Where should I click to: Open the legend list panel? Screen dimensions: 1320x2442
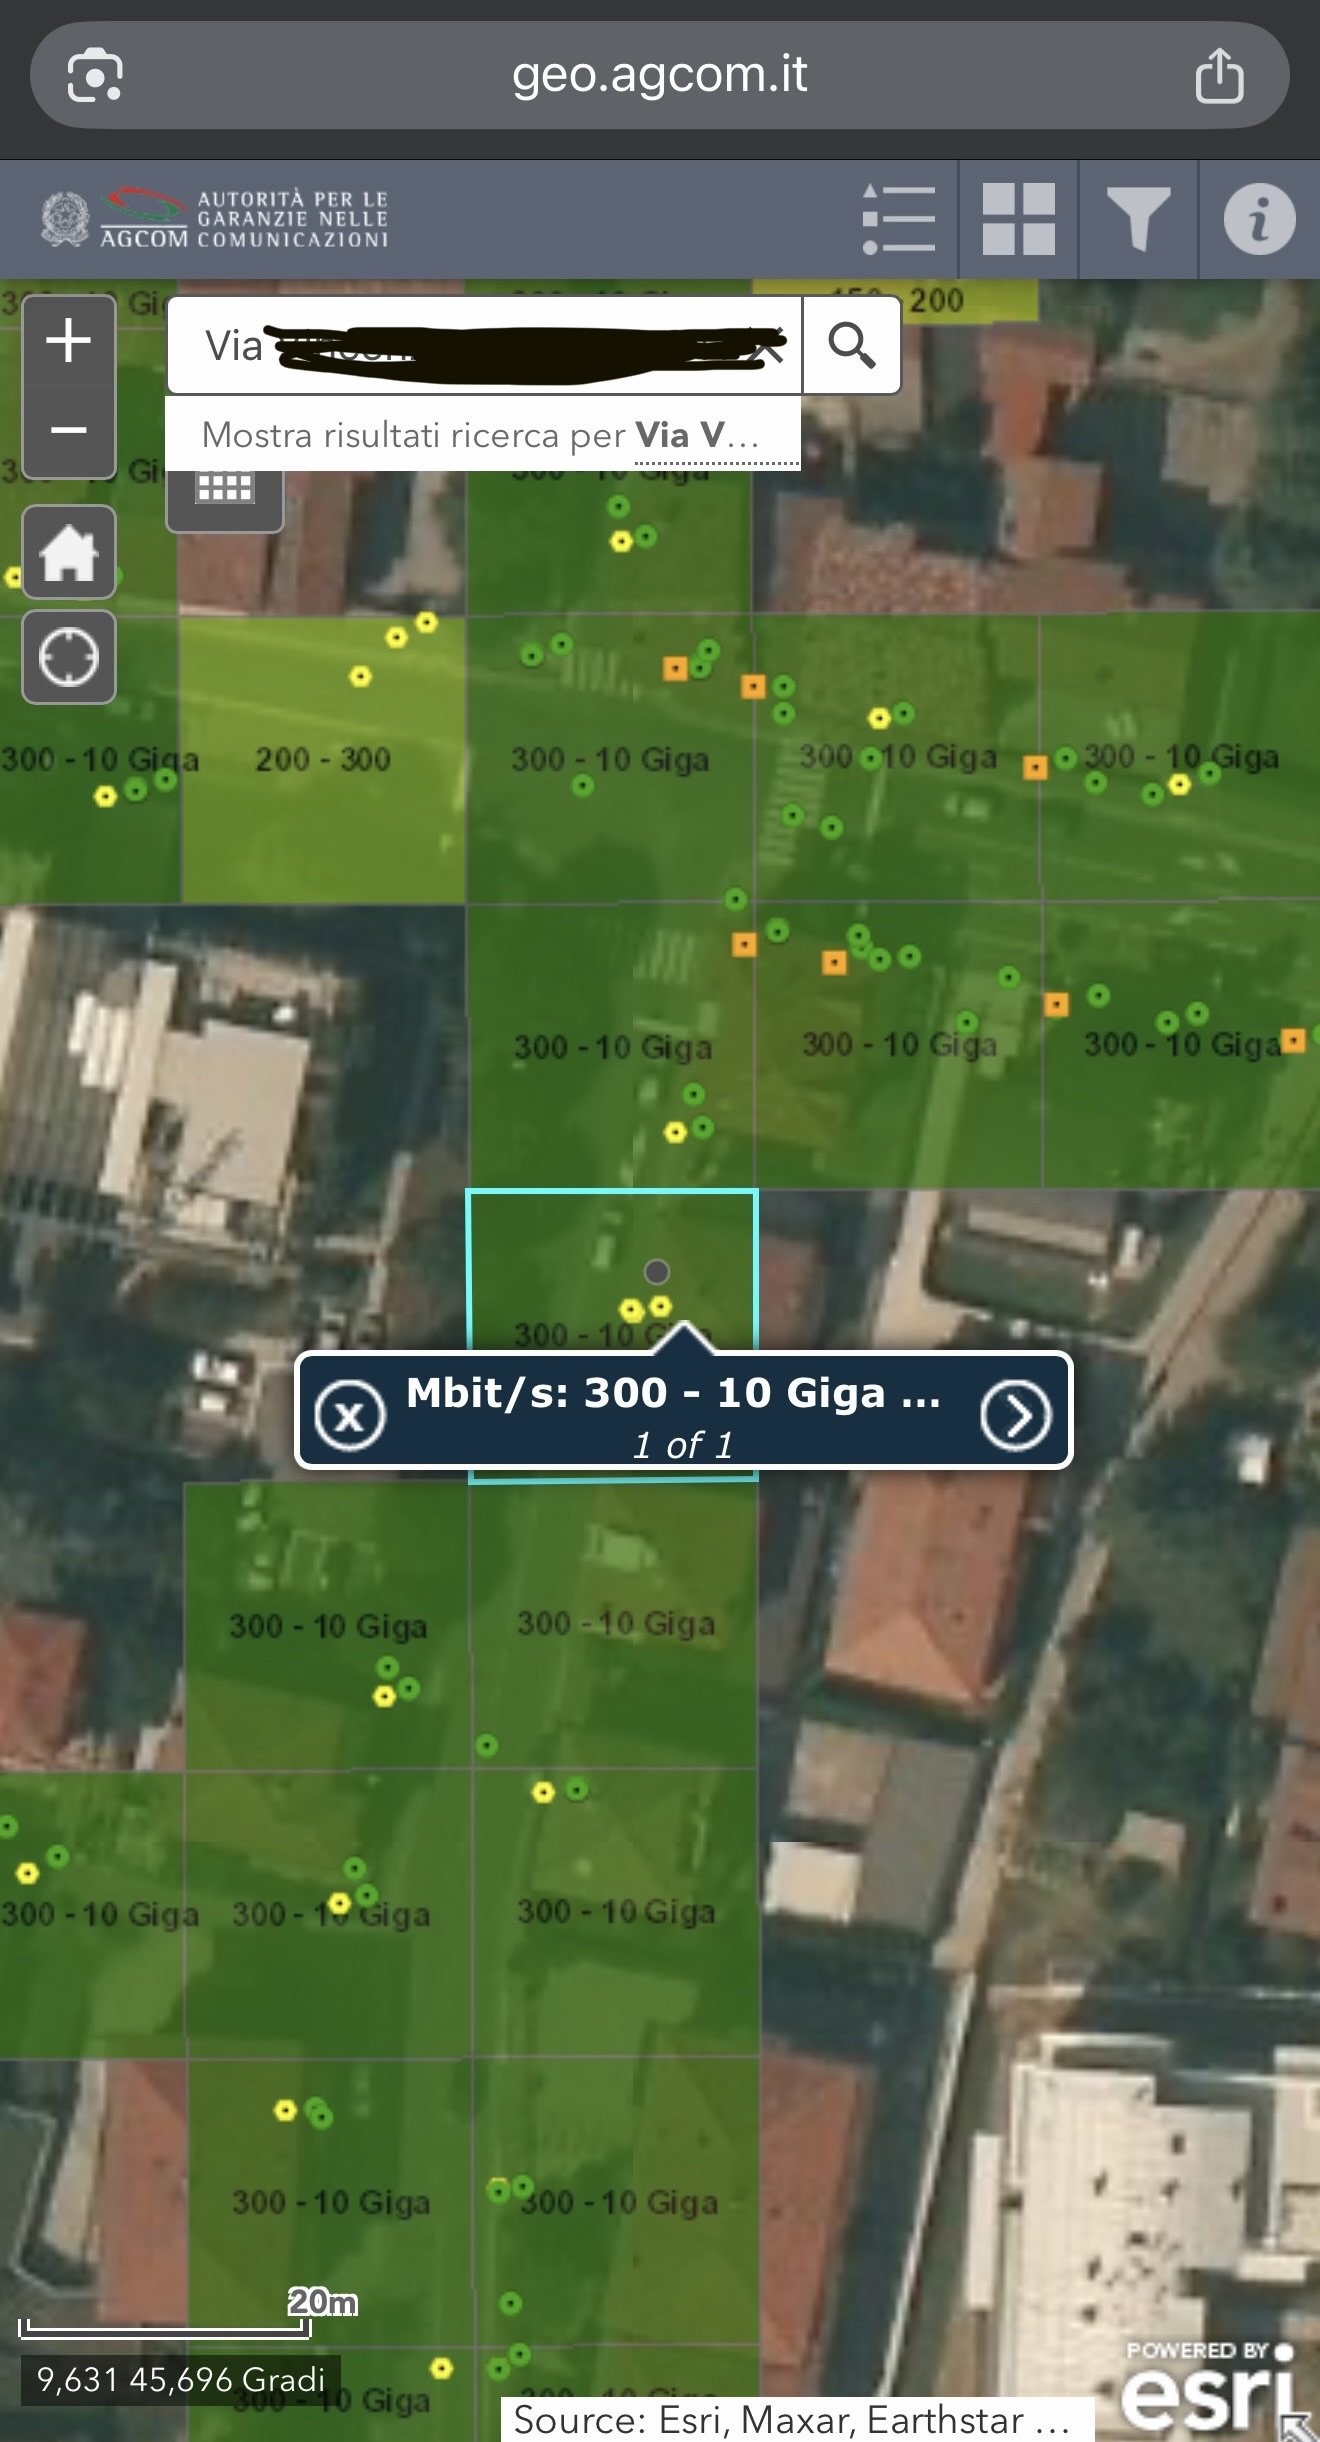(898, 219)
